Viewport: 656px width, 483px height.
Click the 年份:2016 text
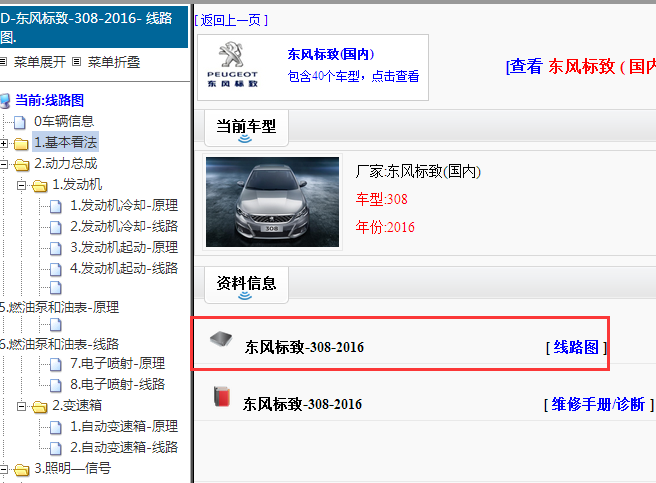(385, 227)
